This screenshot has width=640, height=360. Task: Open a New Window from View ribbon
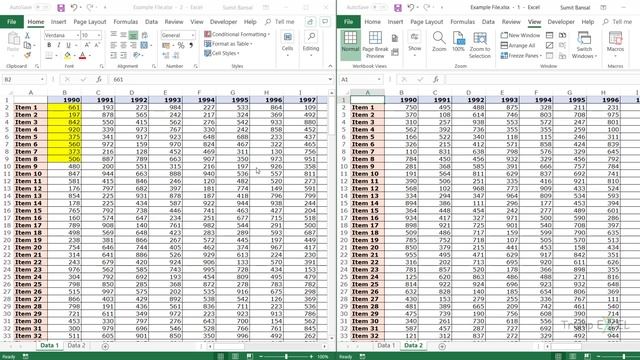click(520, 36)
